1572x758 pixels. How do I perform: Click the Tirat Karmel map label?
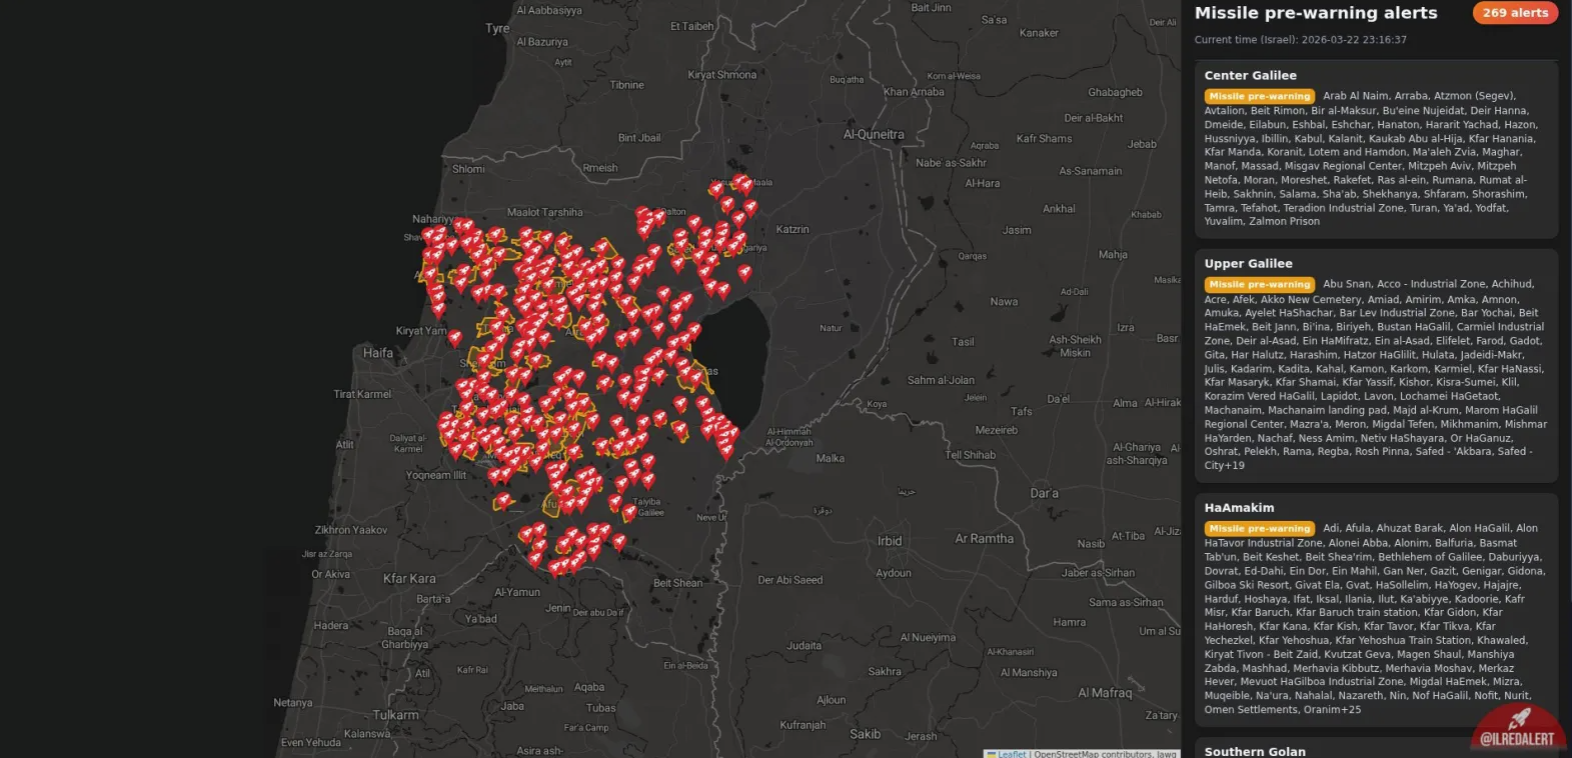(362, 394)
